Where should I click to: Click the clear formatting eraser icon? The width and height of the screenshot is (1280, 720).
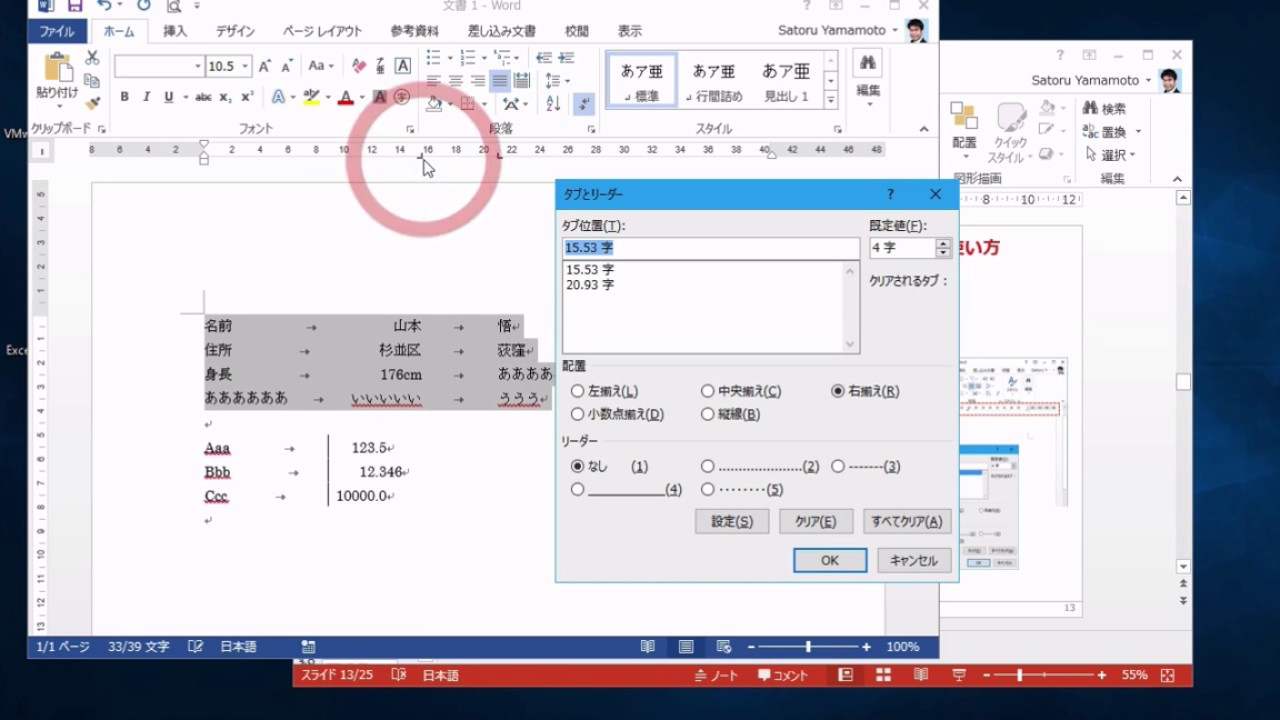(x=359, y=66)
